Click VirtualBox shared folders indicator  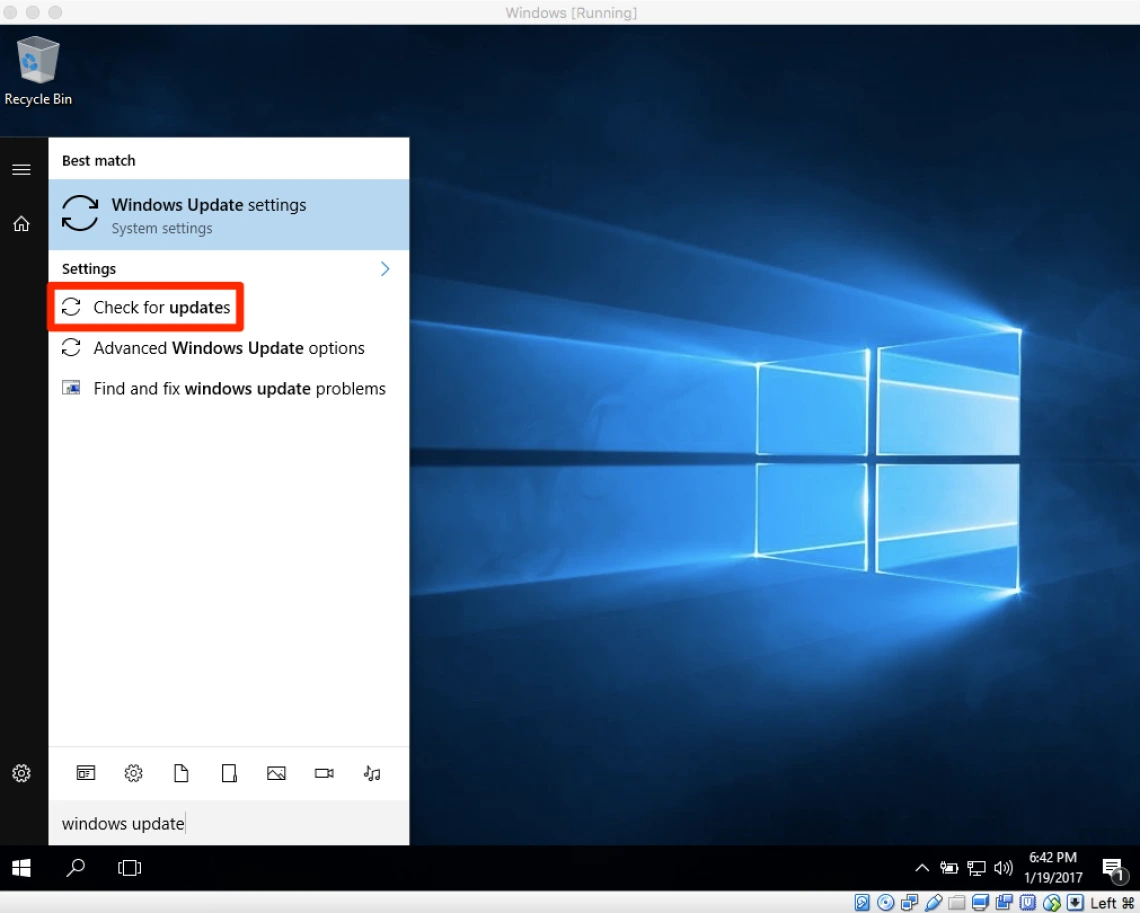point(957,903)
